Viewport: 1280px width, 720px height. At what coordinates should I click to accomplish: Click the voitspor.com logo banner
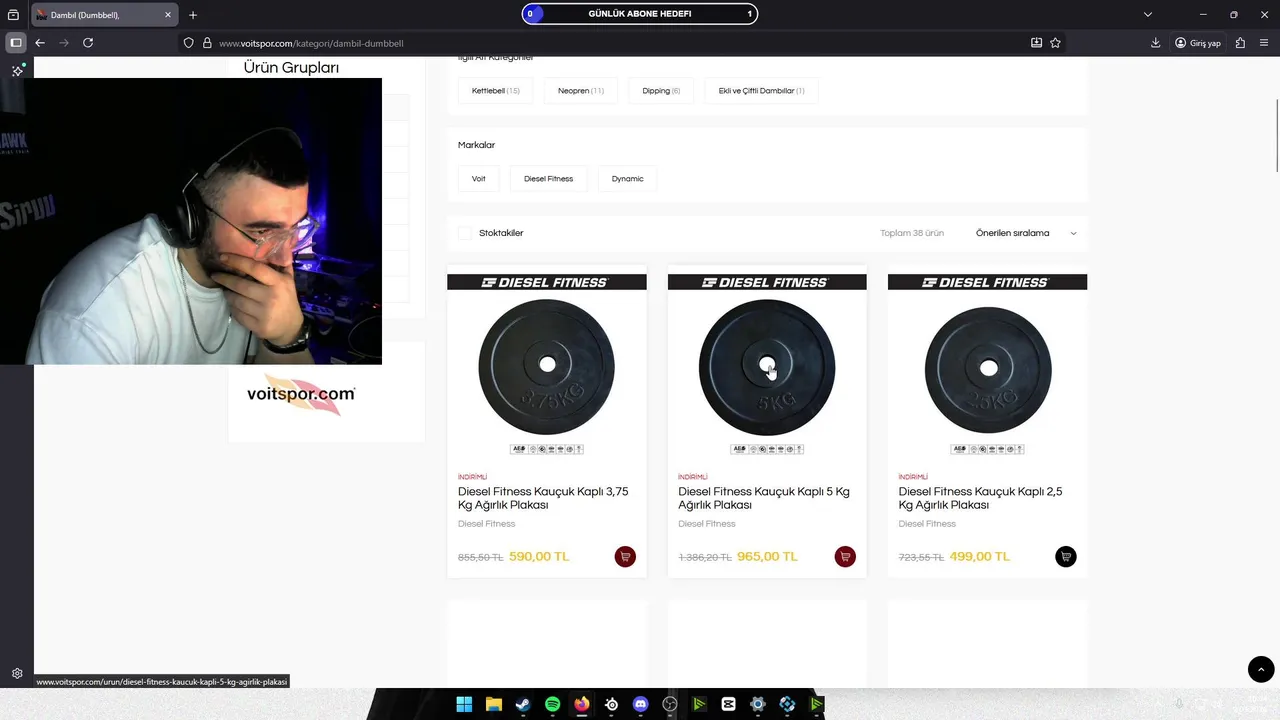point(301,393)
